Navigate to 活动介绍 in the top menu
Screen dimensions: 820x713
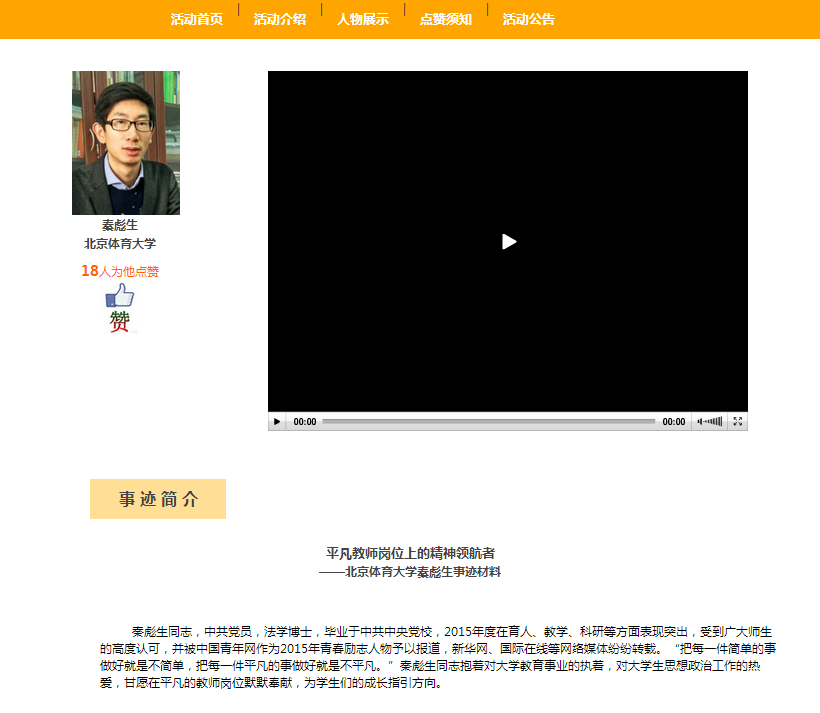coord(281,19)
